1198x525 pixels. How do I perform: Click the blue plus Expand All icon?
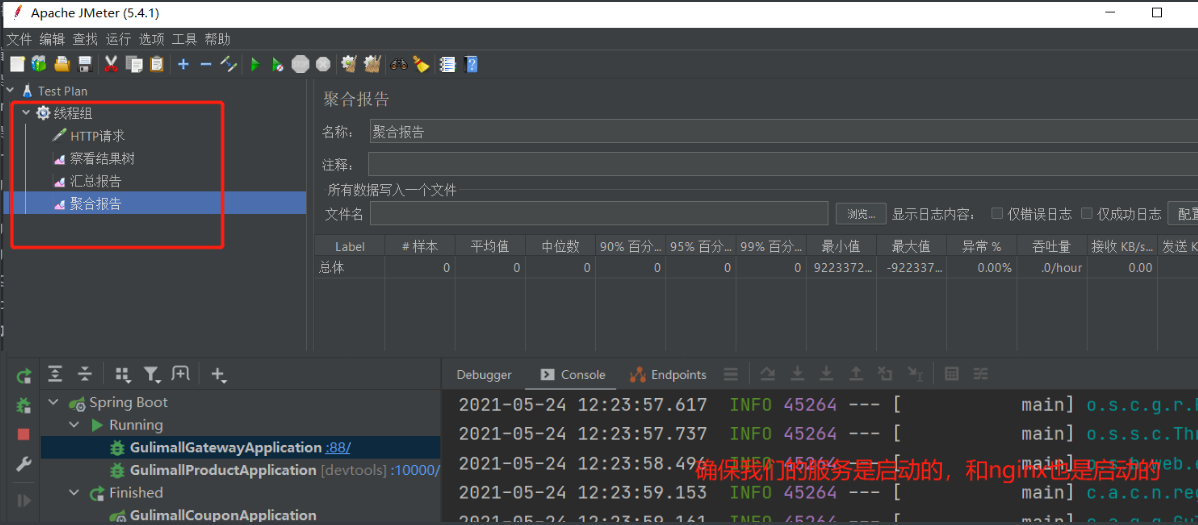click(x=183, y=64)
